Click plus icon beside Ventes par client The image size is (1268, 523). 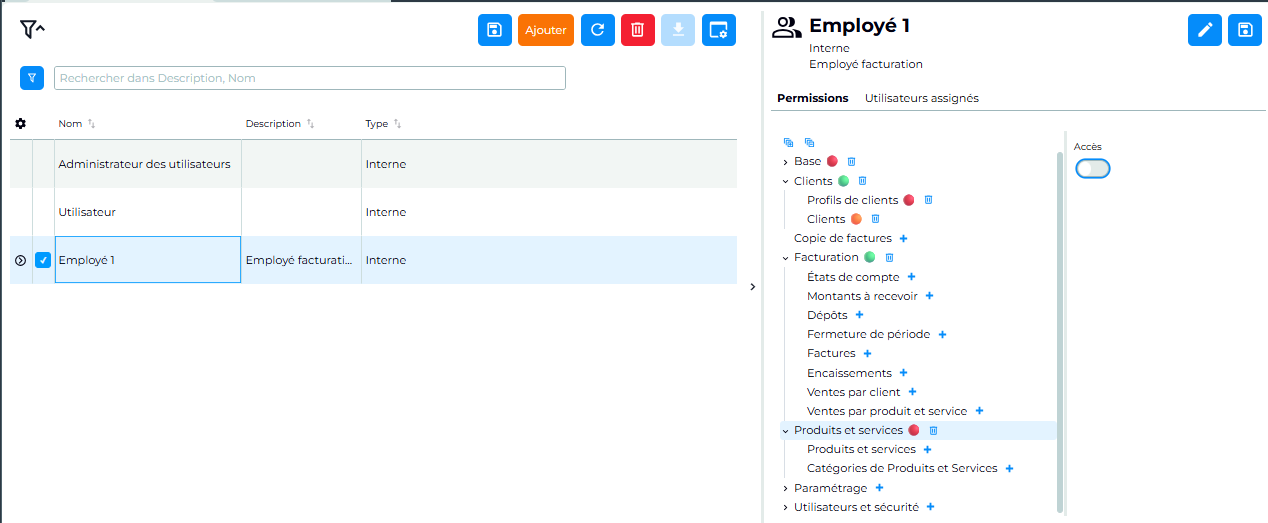coord(912,392)
